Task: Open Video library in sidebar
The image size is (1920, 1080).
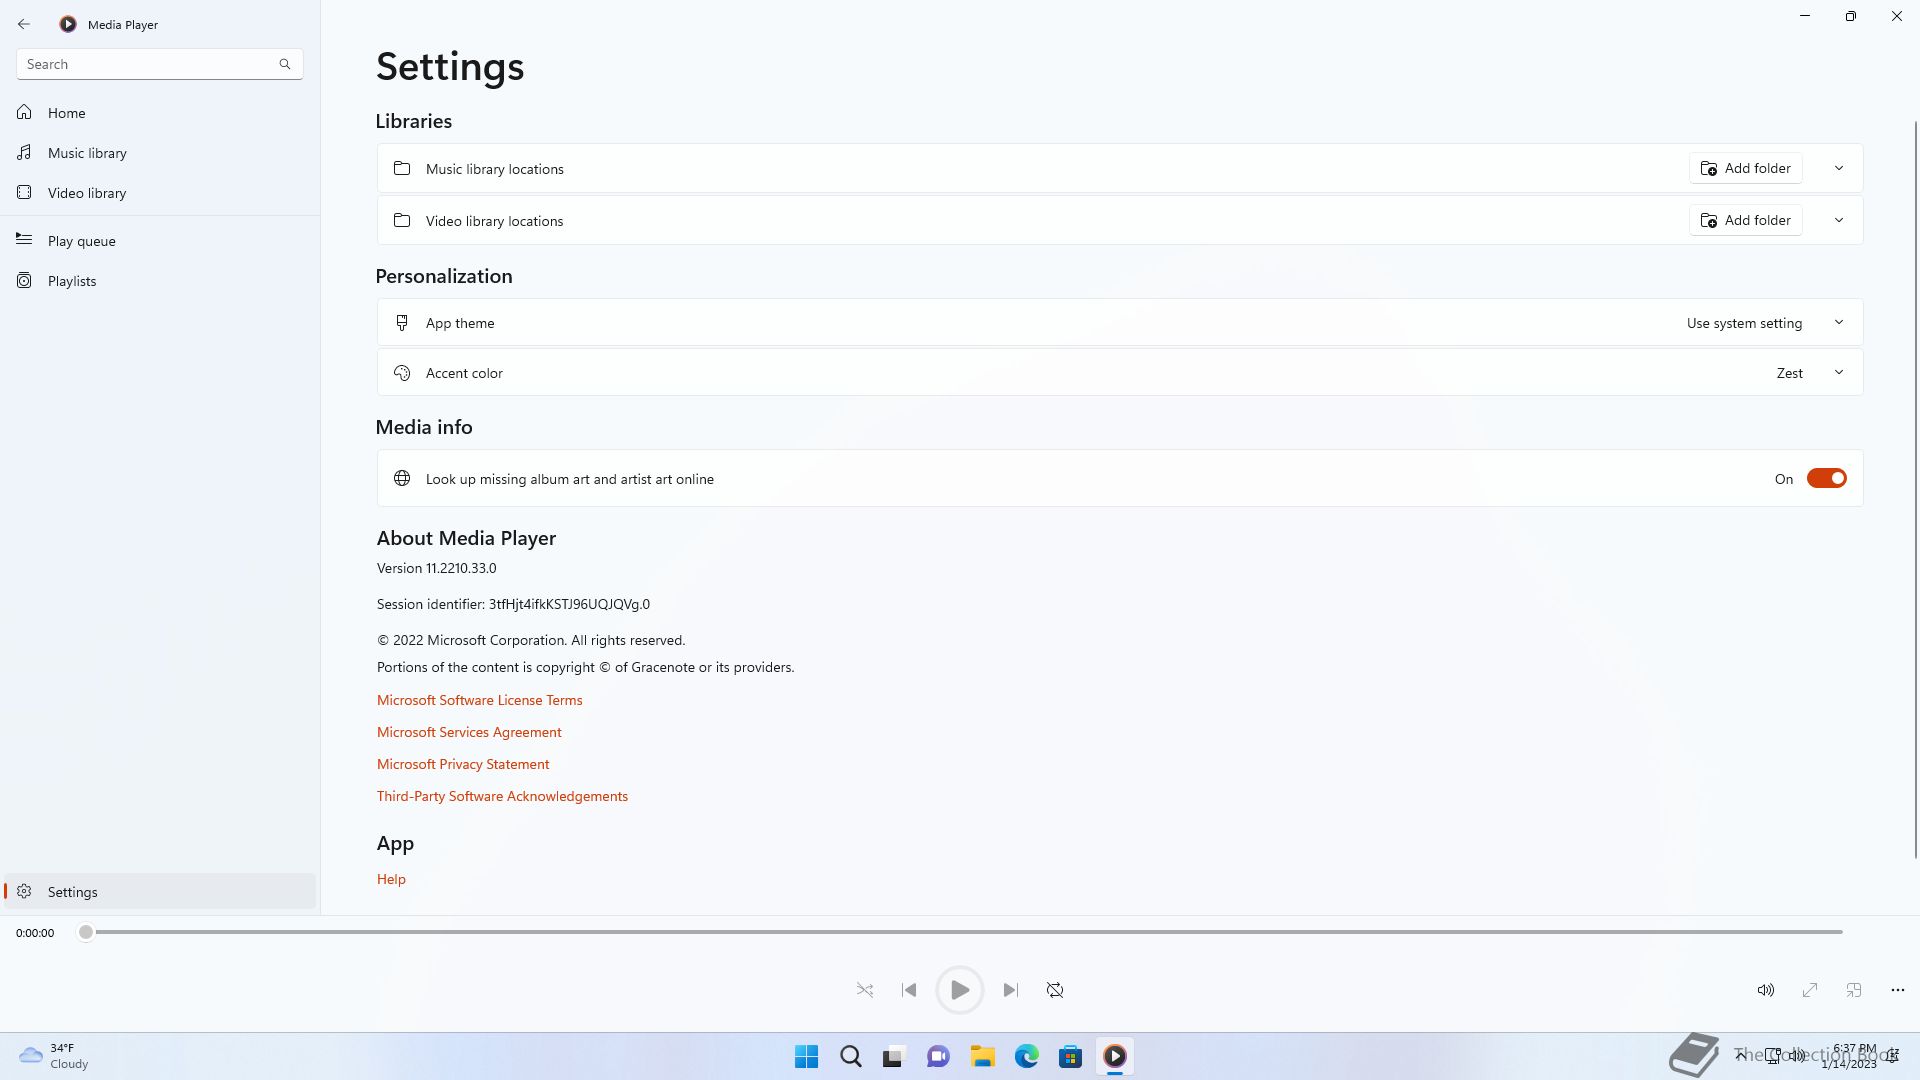Action: (x=160, y=193)
